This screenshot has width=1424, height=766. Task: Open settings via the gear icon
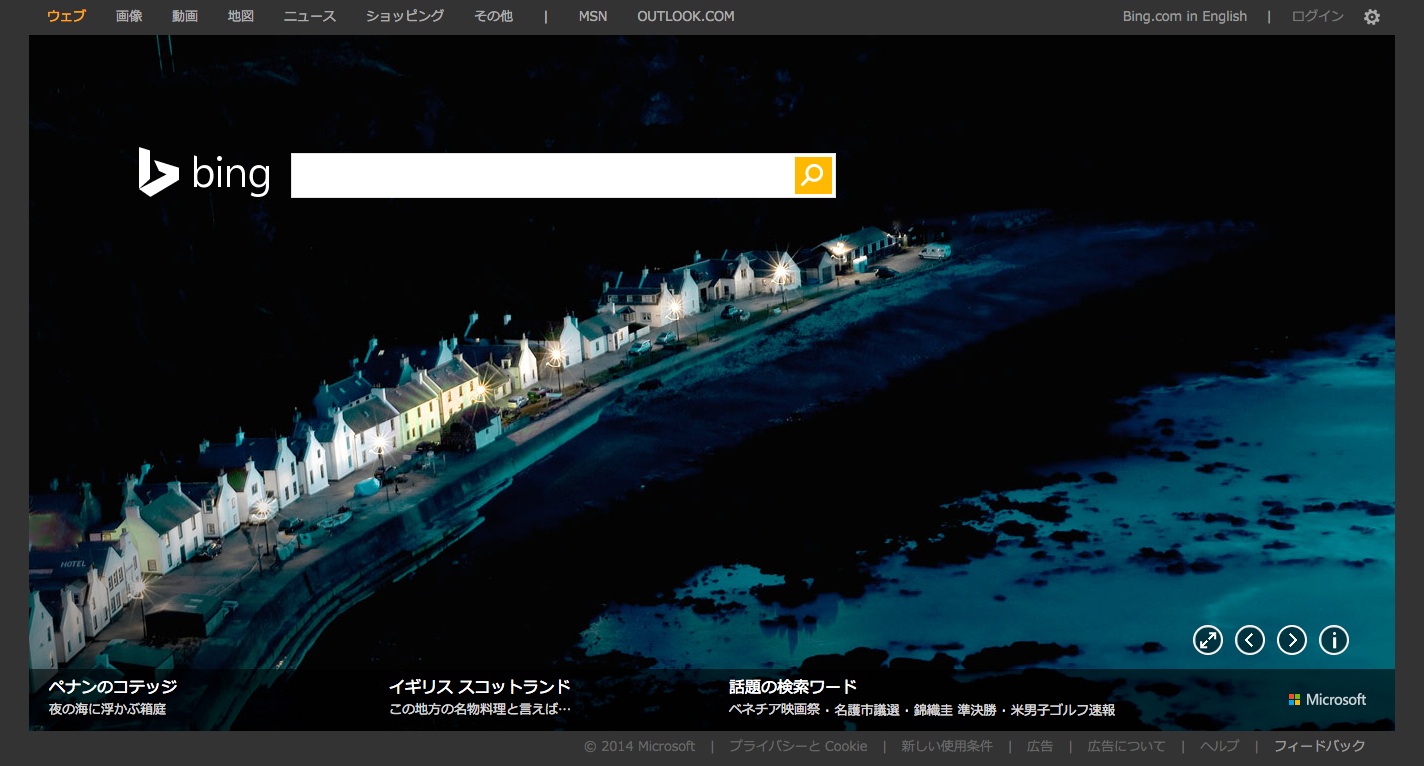pyautogui.click(x=1372, y=17)
